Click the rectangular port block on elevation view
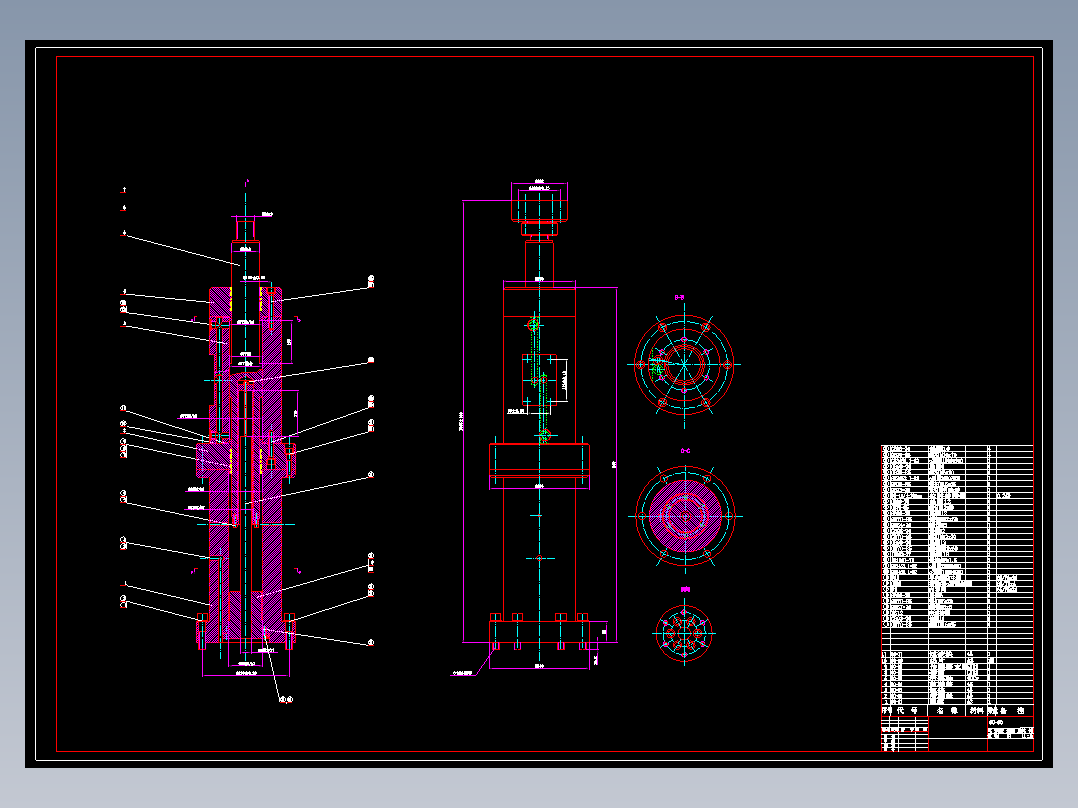Screen dimensions: 1078x808 click(x=539, y=378)
